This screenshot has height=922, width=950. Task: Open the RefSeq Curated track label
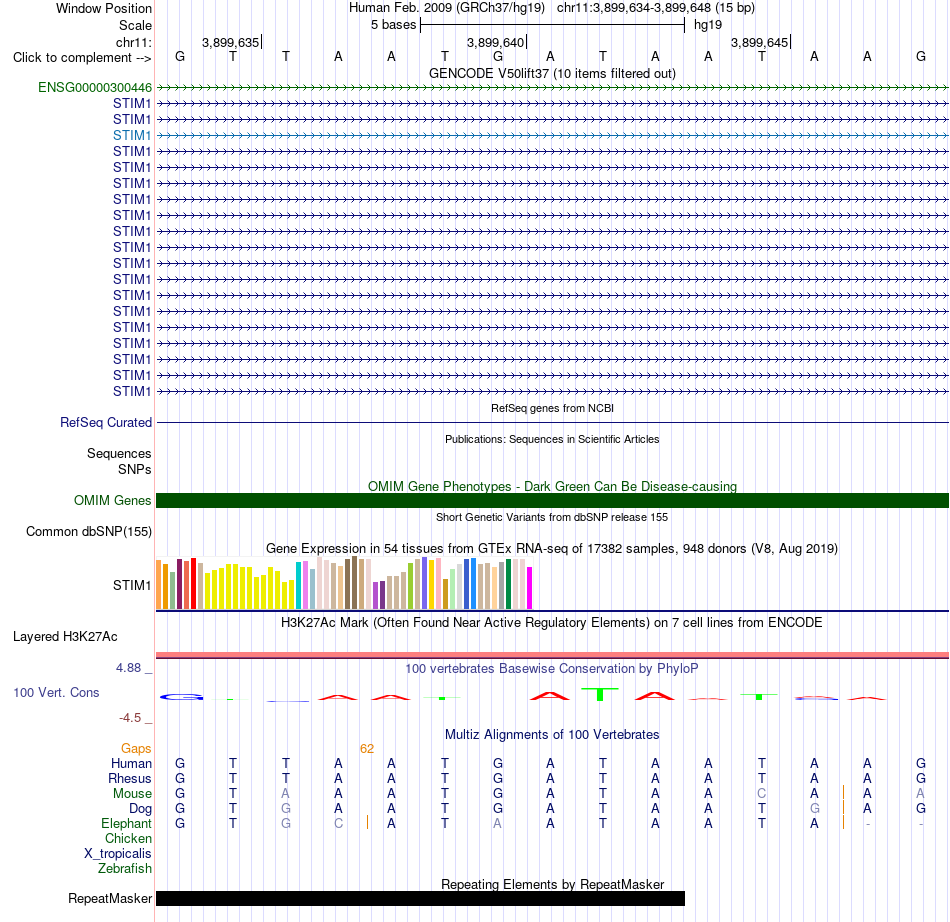click(106, 422)
